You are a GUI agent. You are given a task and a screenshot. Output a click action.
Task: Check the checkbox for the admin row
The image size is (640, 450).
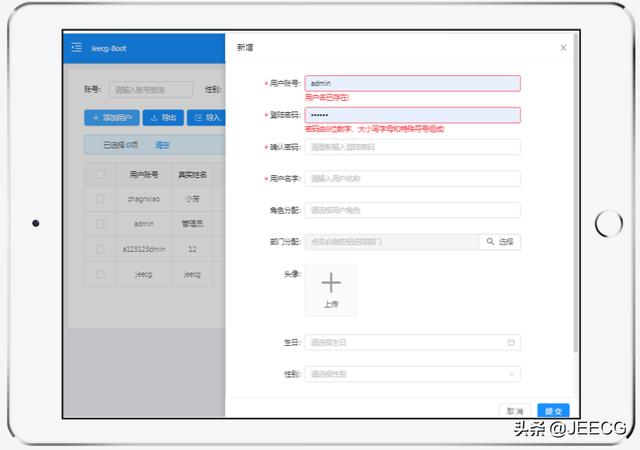(x=100, y=224)
